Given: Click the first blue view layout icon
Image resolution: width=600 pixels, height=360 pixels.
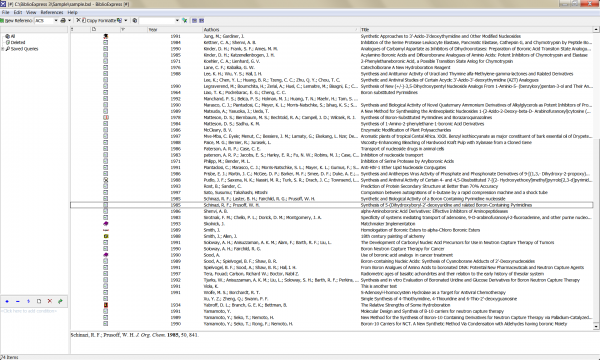Looking at the screenshot, I should [x=194, y=20].
